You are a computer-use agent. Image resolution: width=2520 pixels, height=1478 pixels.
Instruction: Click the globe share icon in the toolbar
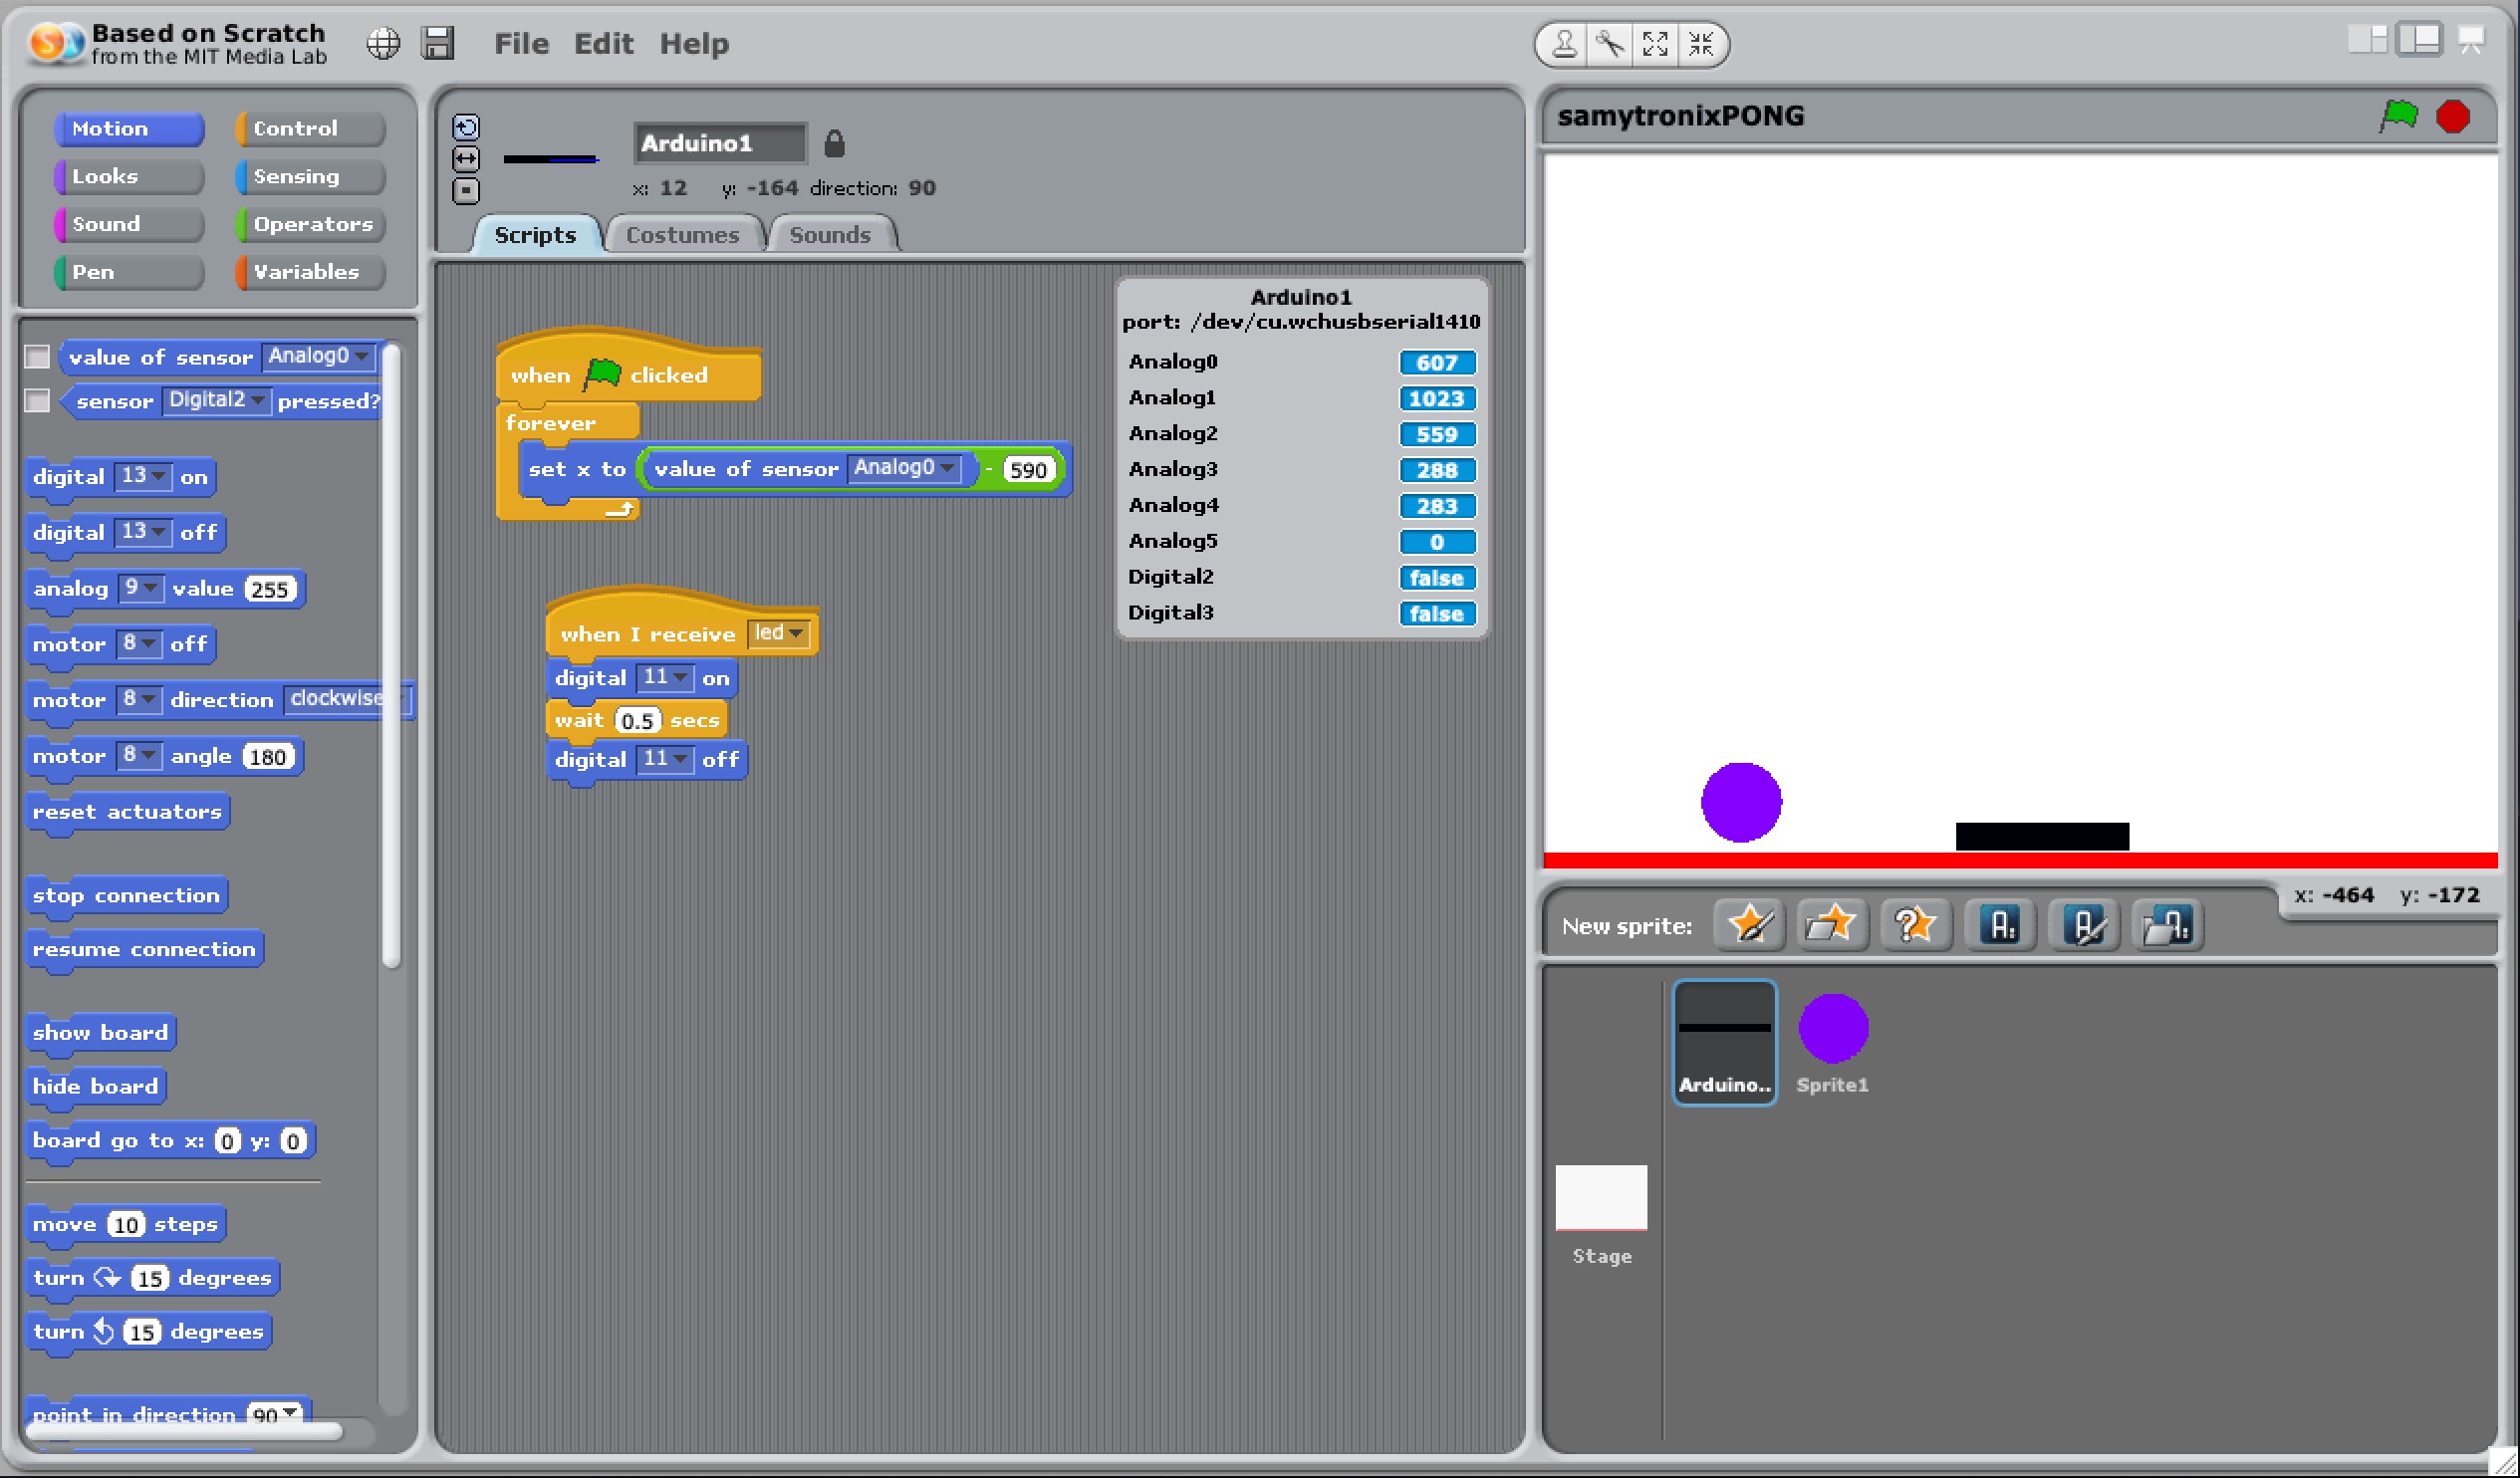[x=383, y=43]
